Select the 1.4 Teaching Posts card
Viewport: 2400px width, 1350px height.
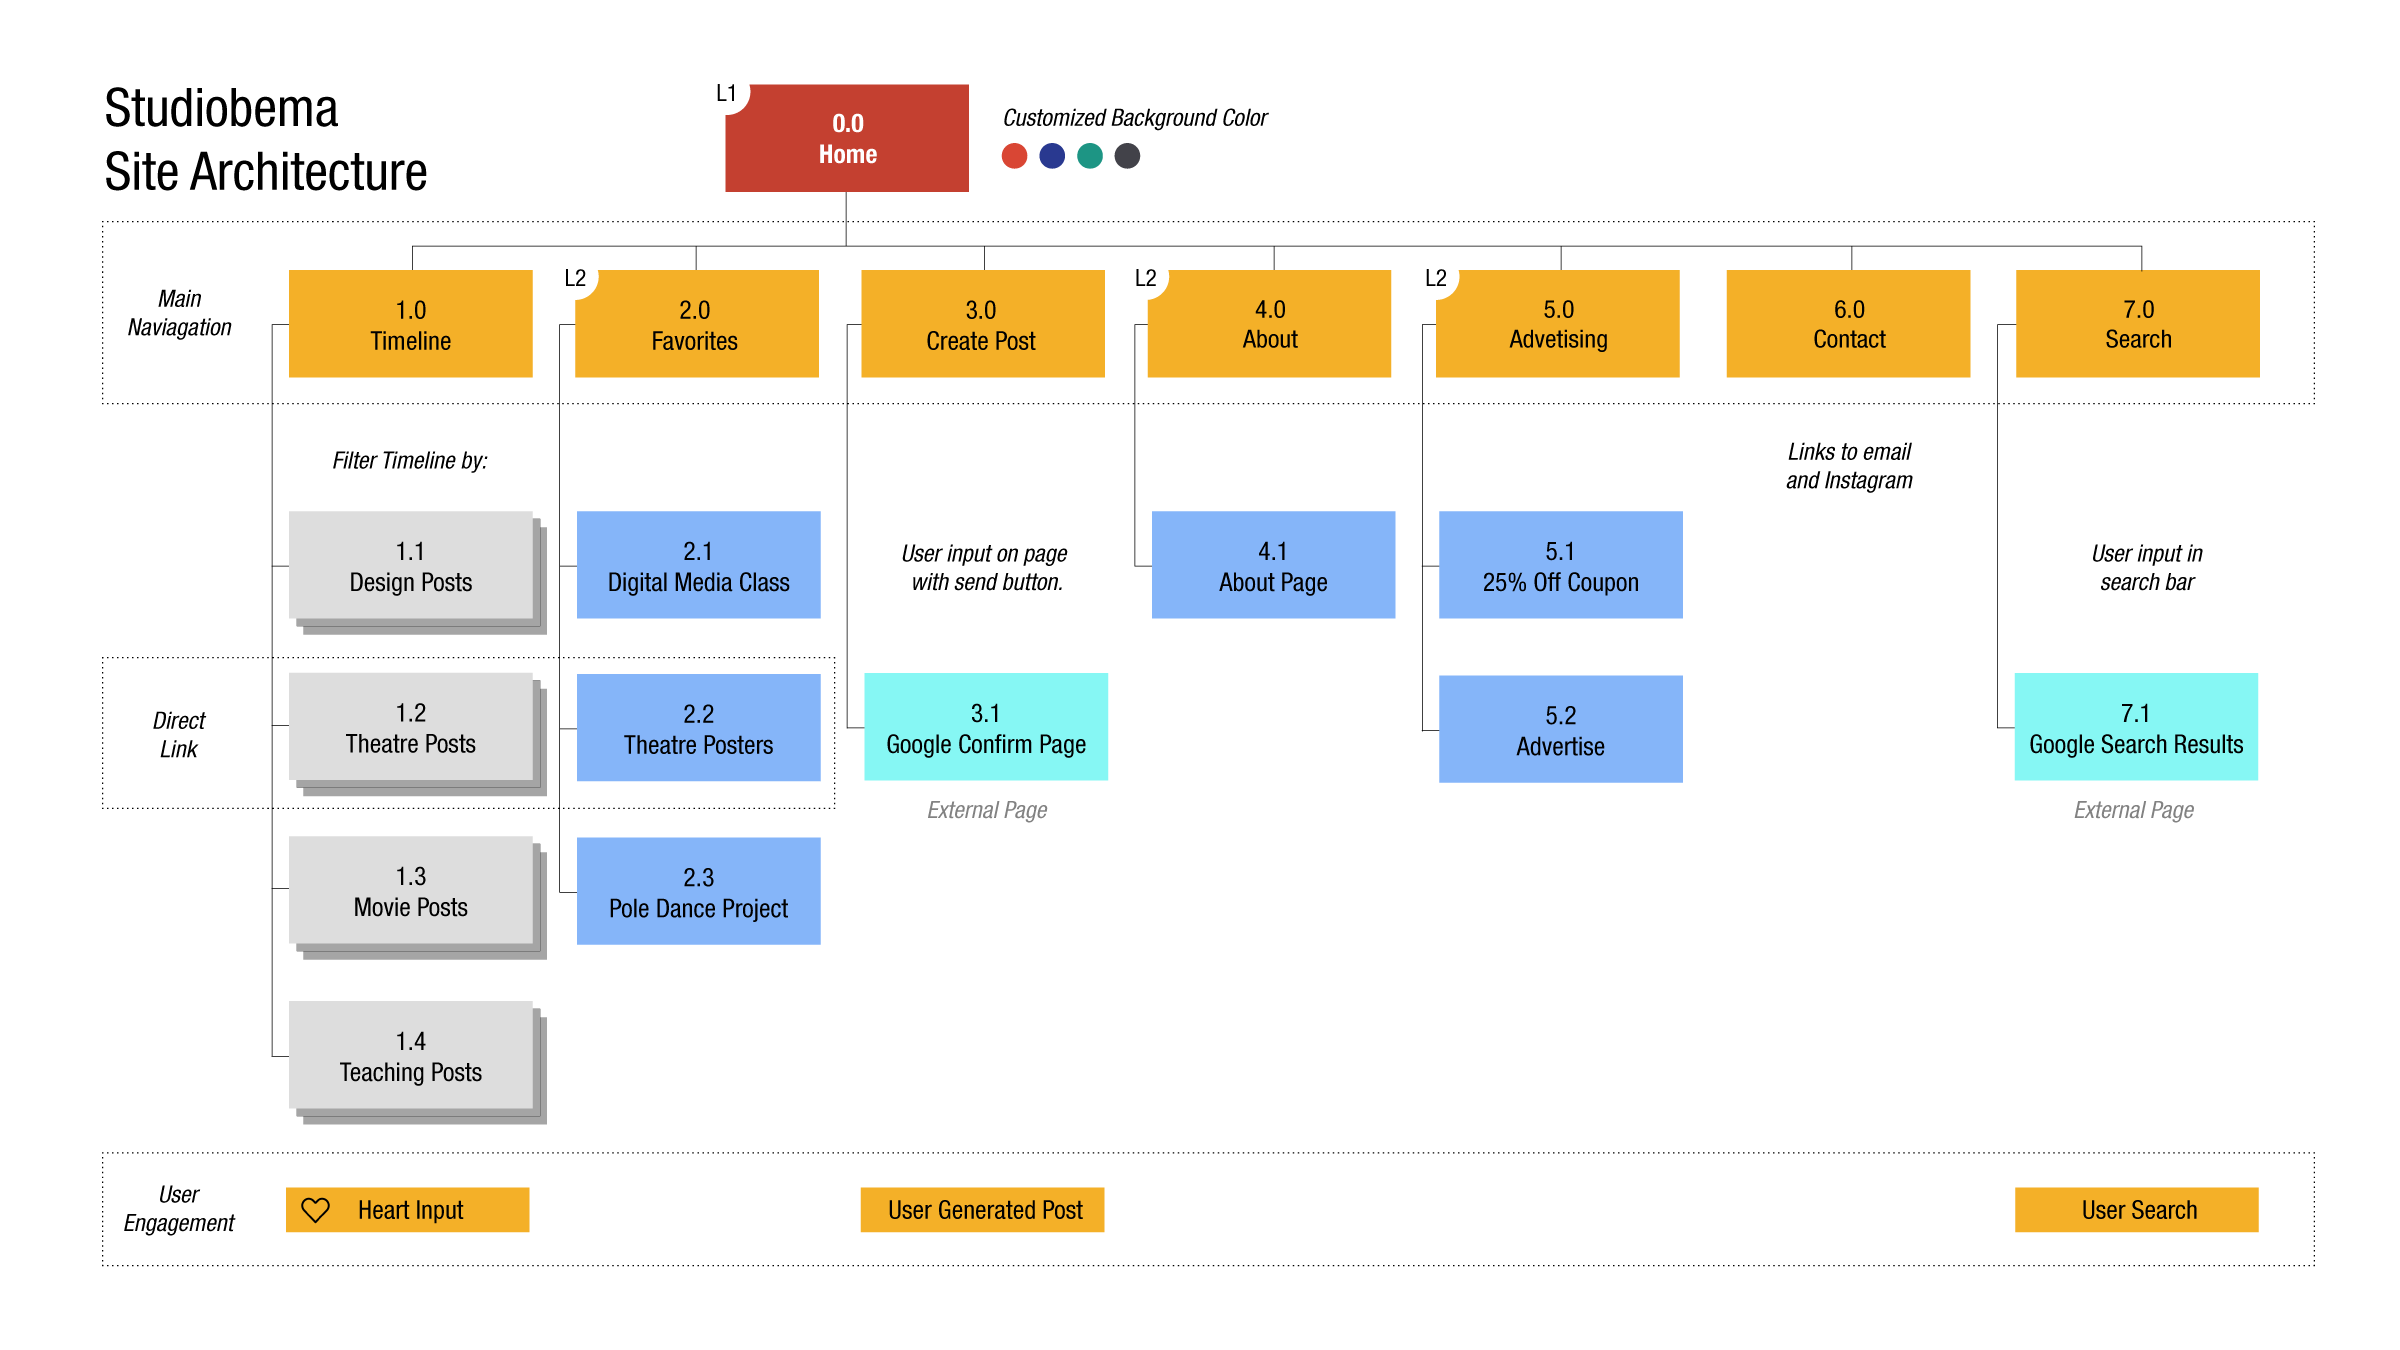[411, 1055]
